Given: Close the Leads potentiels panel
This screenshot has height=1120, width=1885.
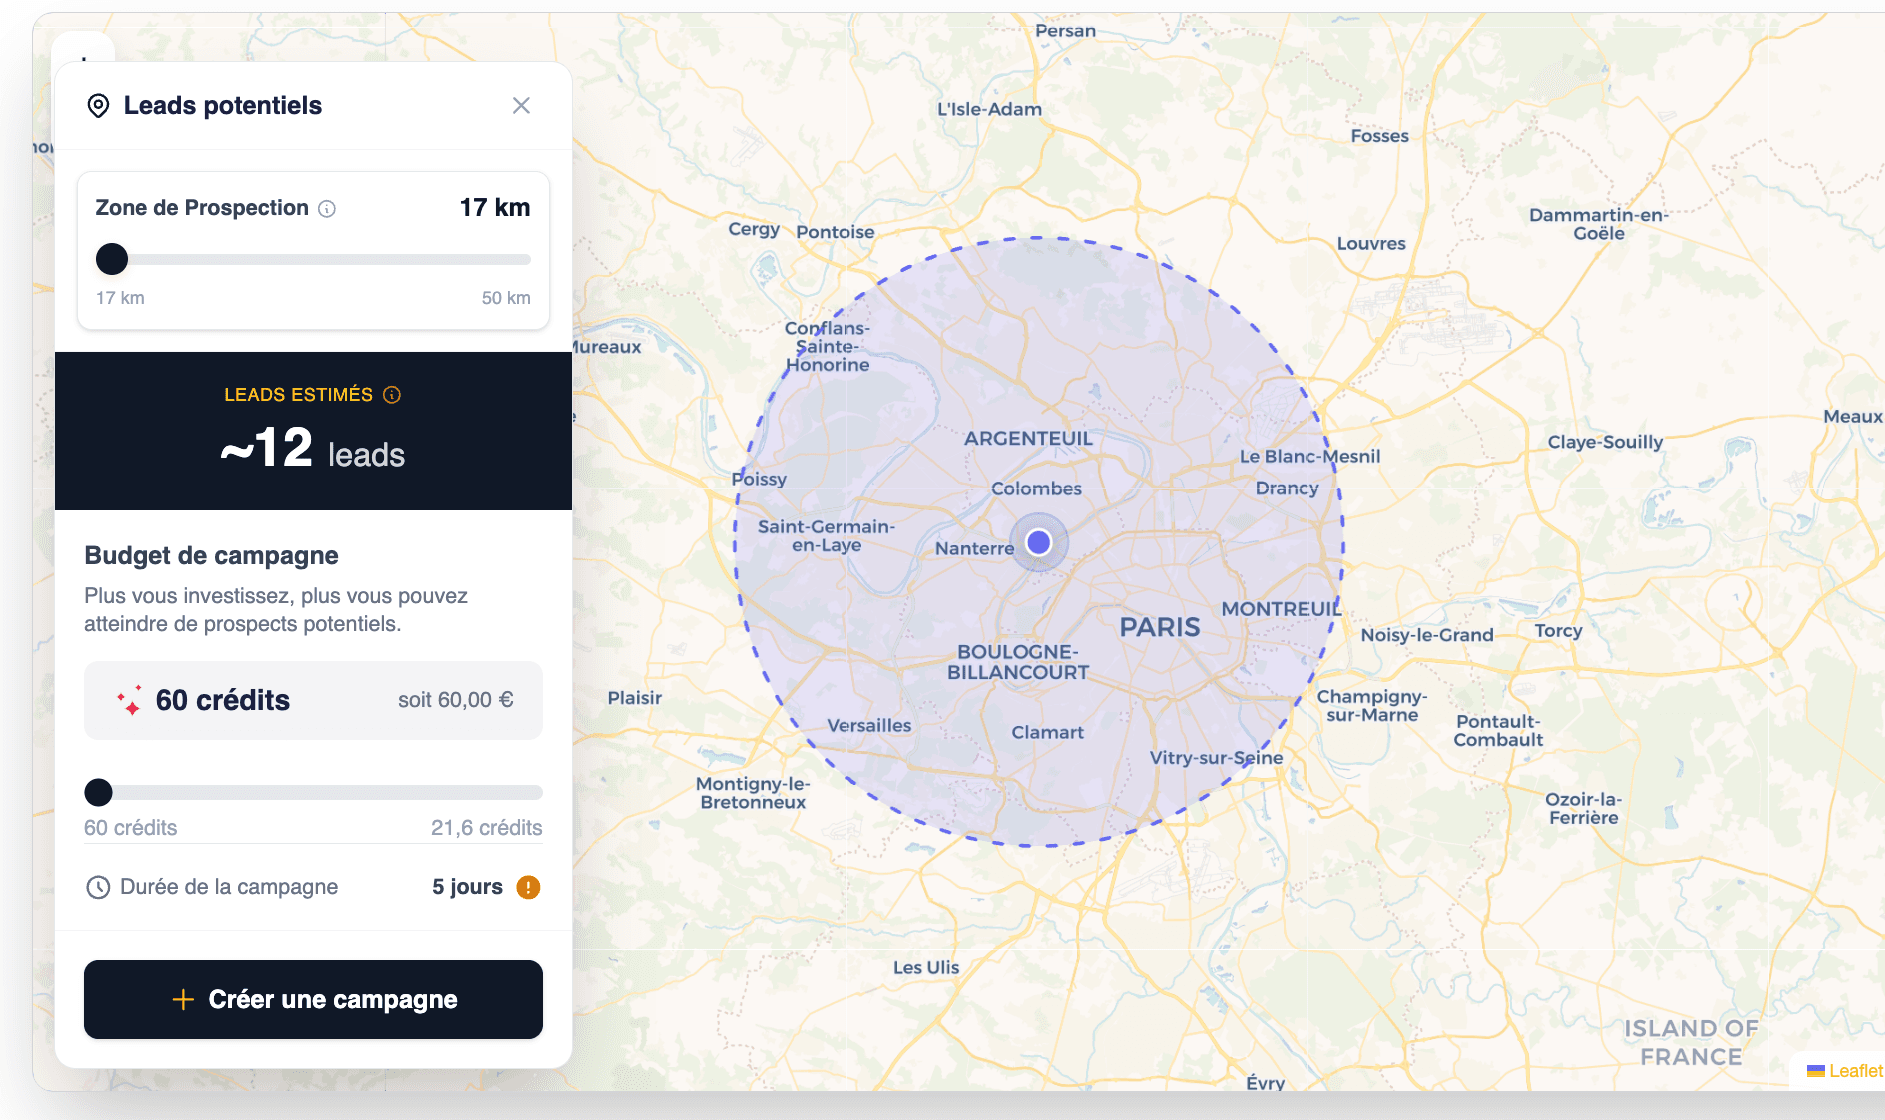Looking at the screenshot, I should click(x=521, y=105).
